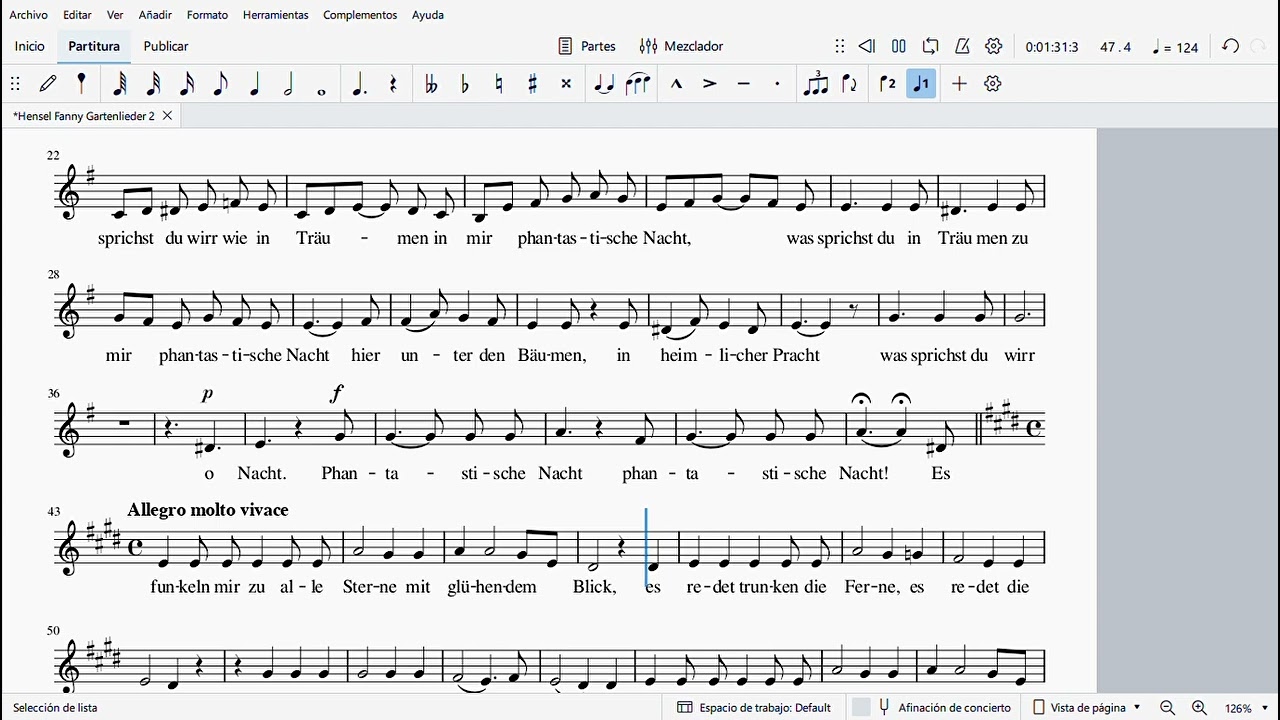The height and width of the screenshot is (720, 1280).
Task: Open playback settings gear
Action: click(x=994, y=46)
